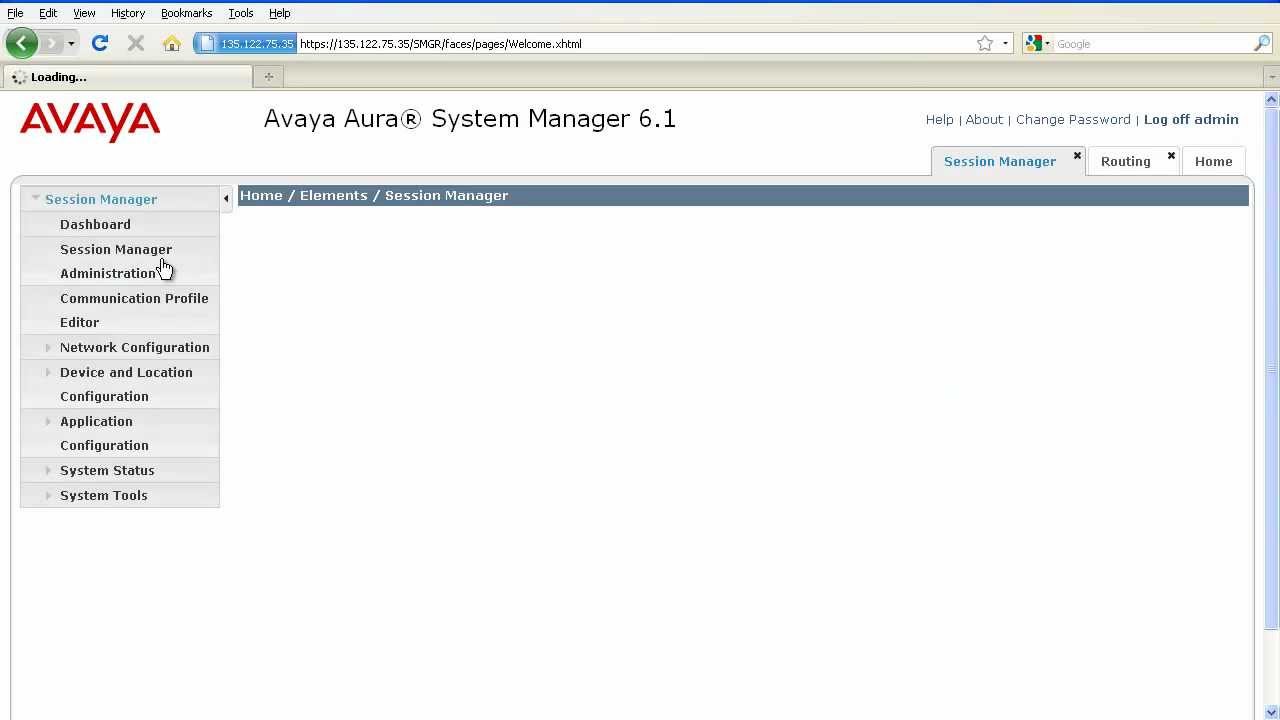Click the Change Password link
Image resolution: width=1280 pixels, height=720 pixels.
click(1073, 119)
